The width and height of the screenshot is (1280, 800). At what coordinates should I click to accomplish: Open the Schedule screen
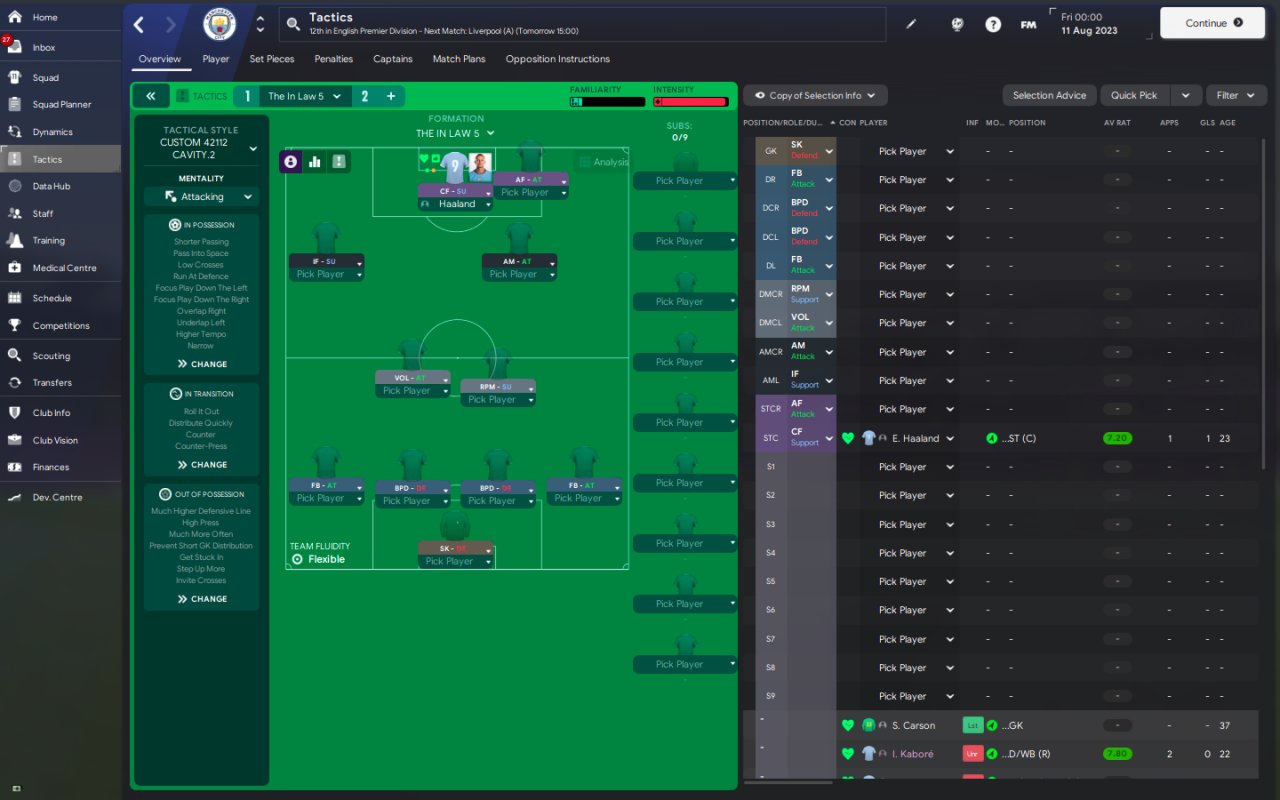pyautogui.click(x=52, y=298)
